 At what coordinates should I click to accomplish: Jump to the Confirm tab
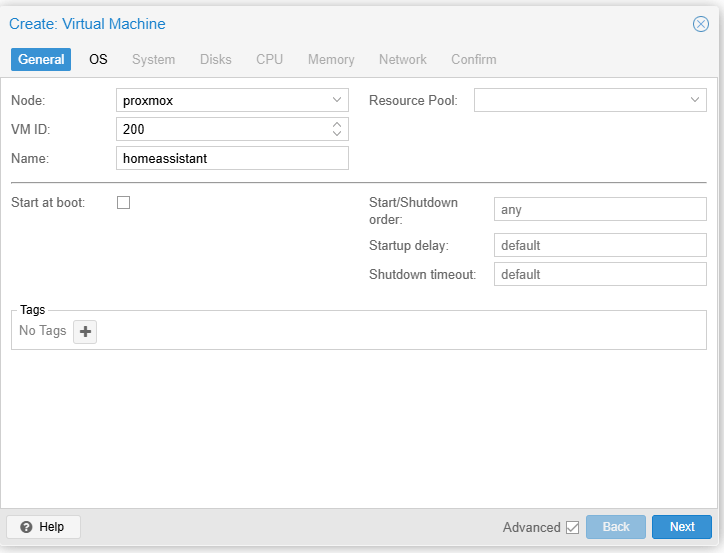473,60
